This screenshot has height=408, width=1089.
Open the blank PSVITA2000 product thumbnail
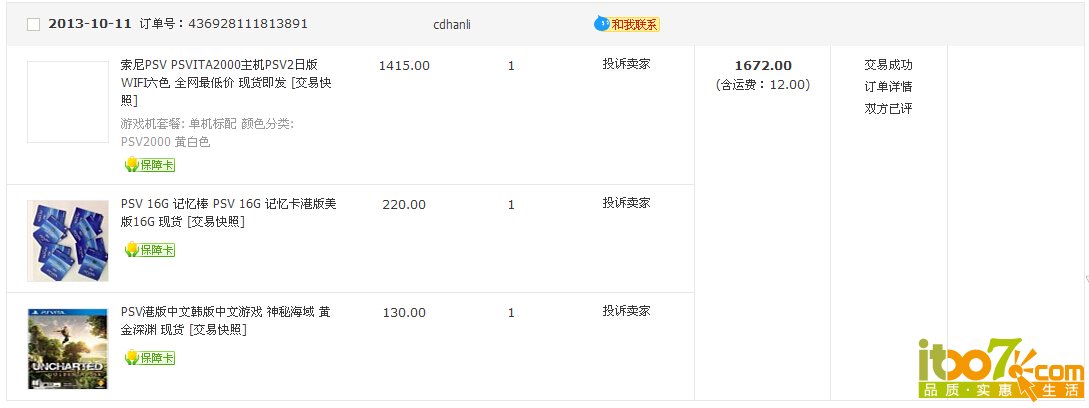[x=68, y=101]
